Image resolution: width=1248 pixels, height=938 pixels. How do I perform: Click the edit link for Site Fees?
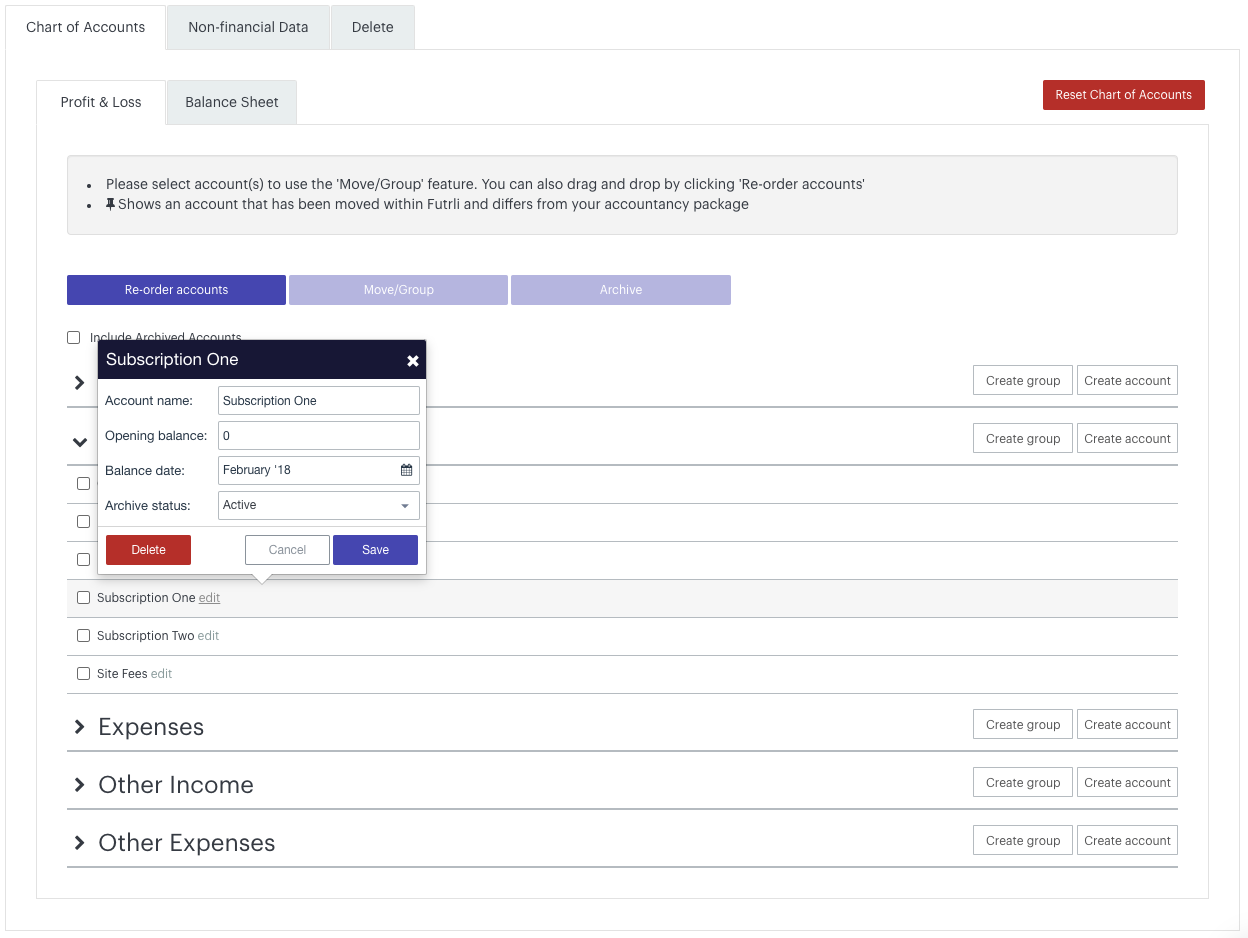161,674
